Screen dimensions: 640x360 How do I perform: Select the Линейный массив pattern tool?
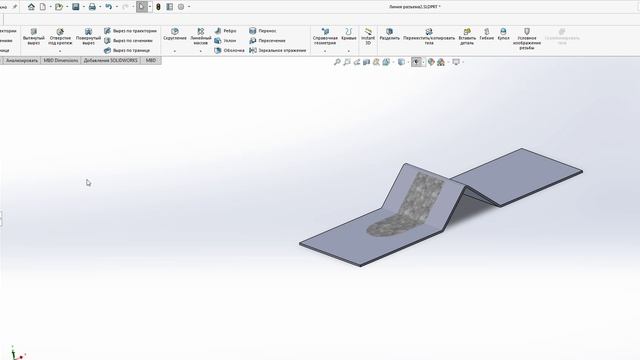point(201,36)
